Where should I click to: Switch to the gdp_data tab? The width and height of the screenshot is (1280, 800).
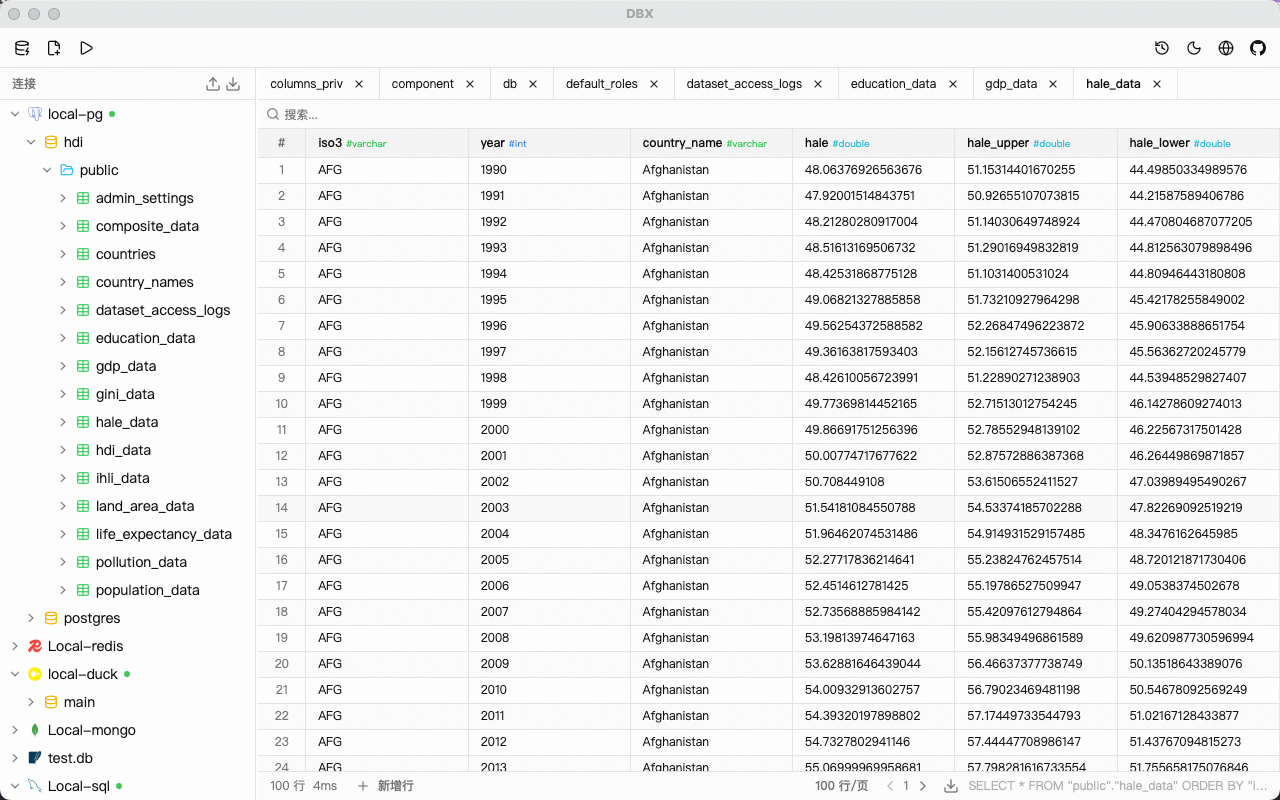pos(1014,84)
